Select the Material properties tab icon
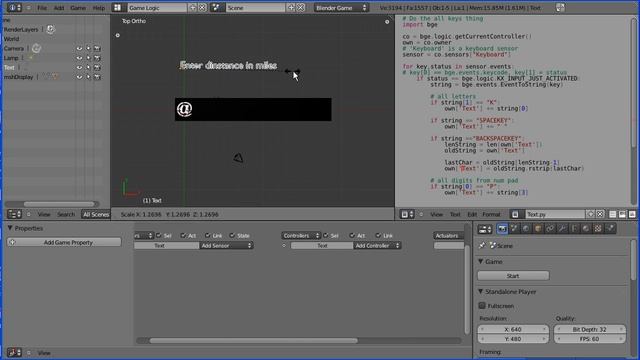The image size is (640, 360). coord(586,229)
